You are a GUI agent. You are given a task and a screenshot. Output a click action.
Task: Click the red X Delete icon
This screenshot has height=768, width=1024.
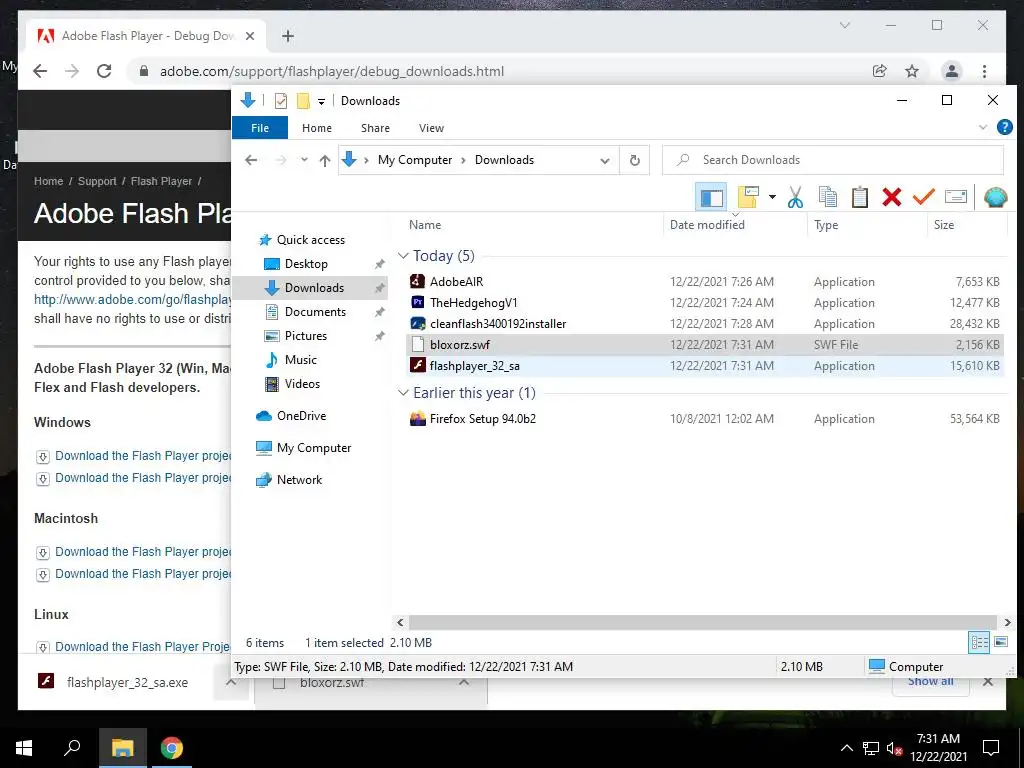891,197
